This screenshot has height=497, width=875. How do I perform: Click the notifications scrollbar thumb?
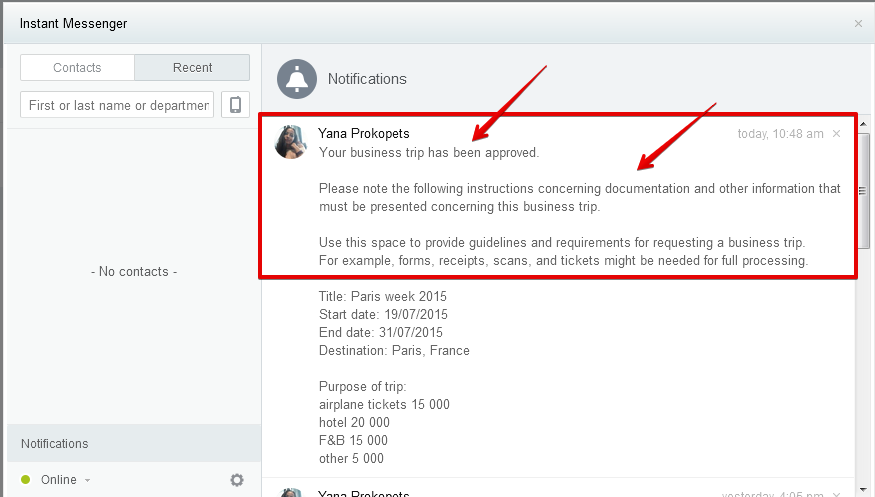tap(863, 190)
